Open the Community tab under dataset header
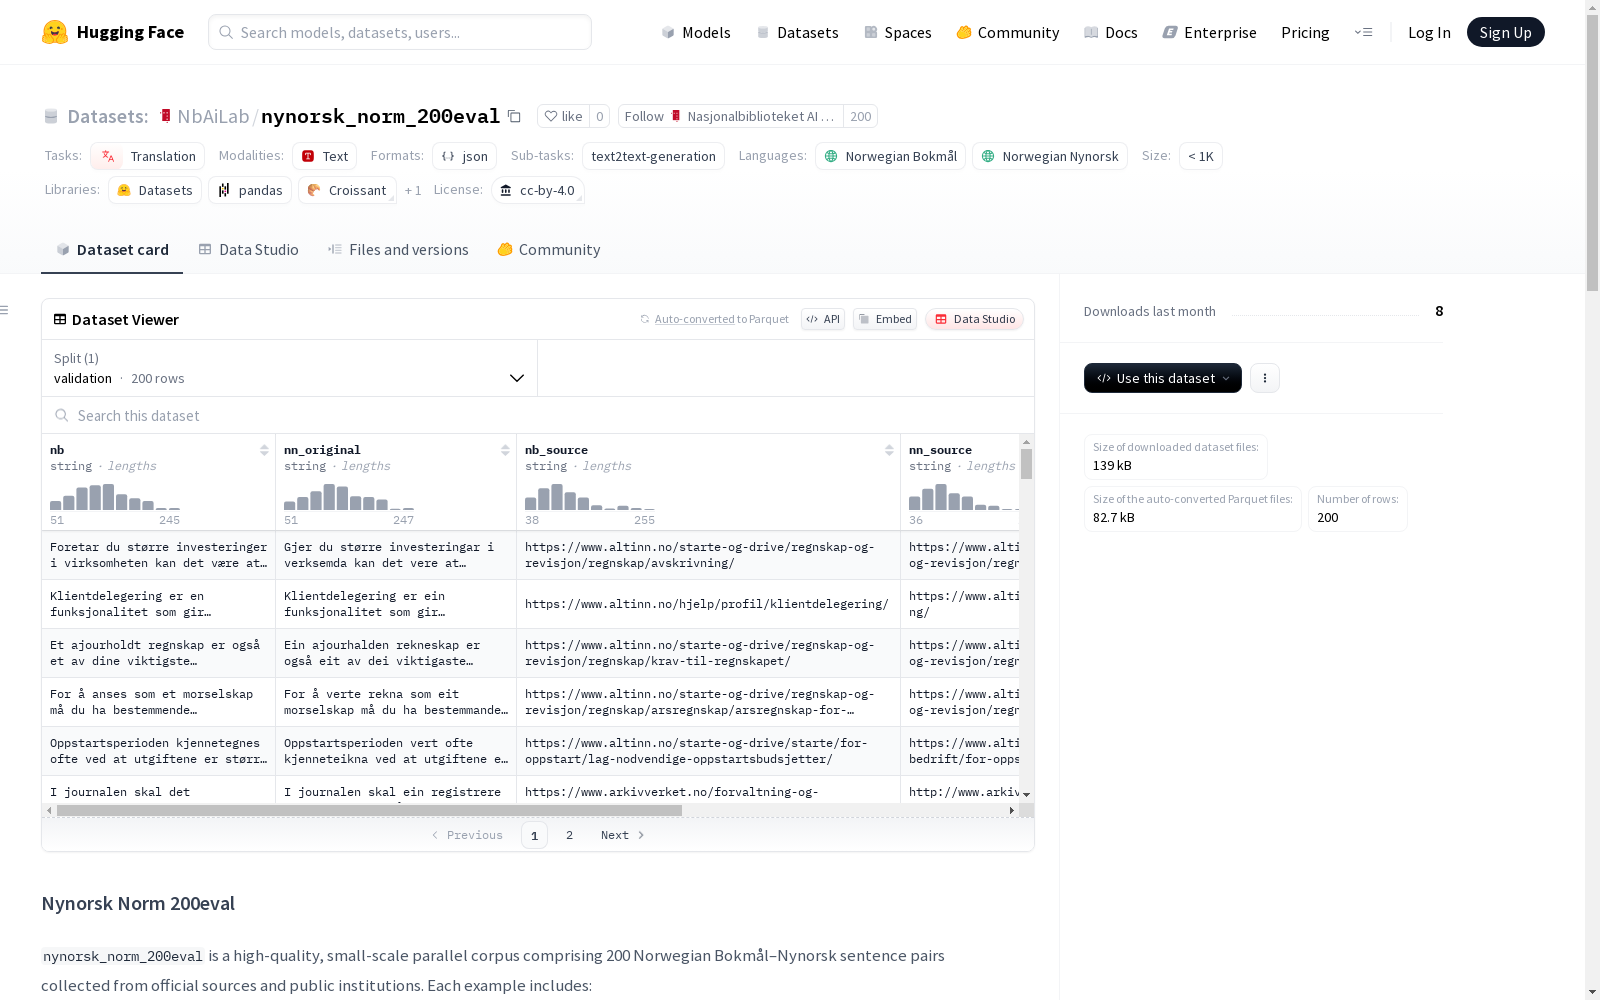1600x1000 pixels. [549, 250]
